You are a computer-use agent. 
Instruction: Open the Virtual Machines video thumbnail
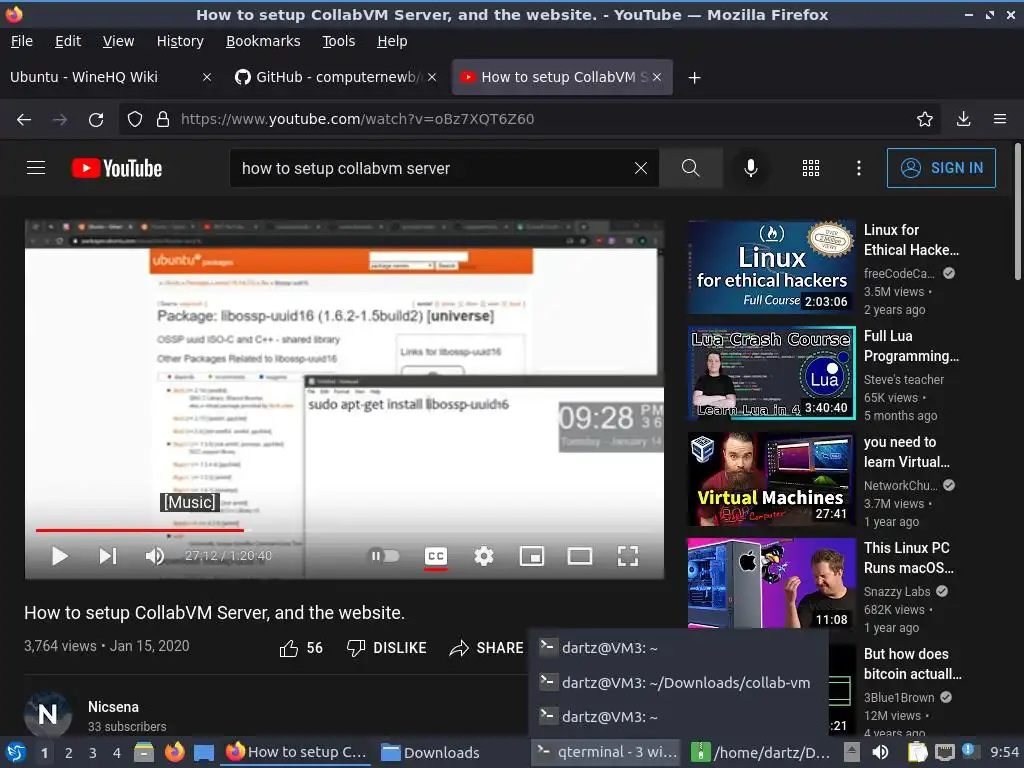click(771, 479)
